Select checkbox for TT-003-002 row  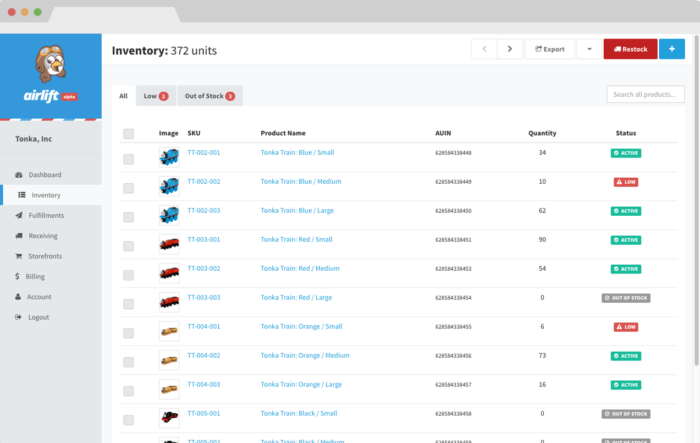click(128, 275)
